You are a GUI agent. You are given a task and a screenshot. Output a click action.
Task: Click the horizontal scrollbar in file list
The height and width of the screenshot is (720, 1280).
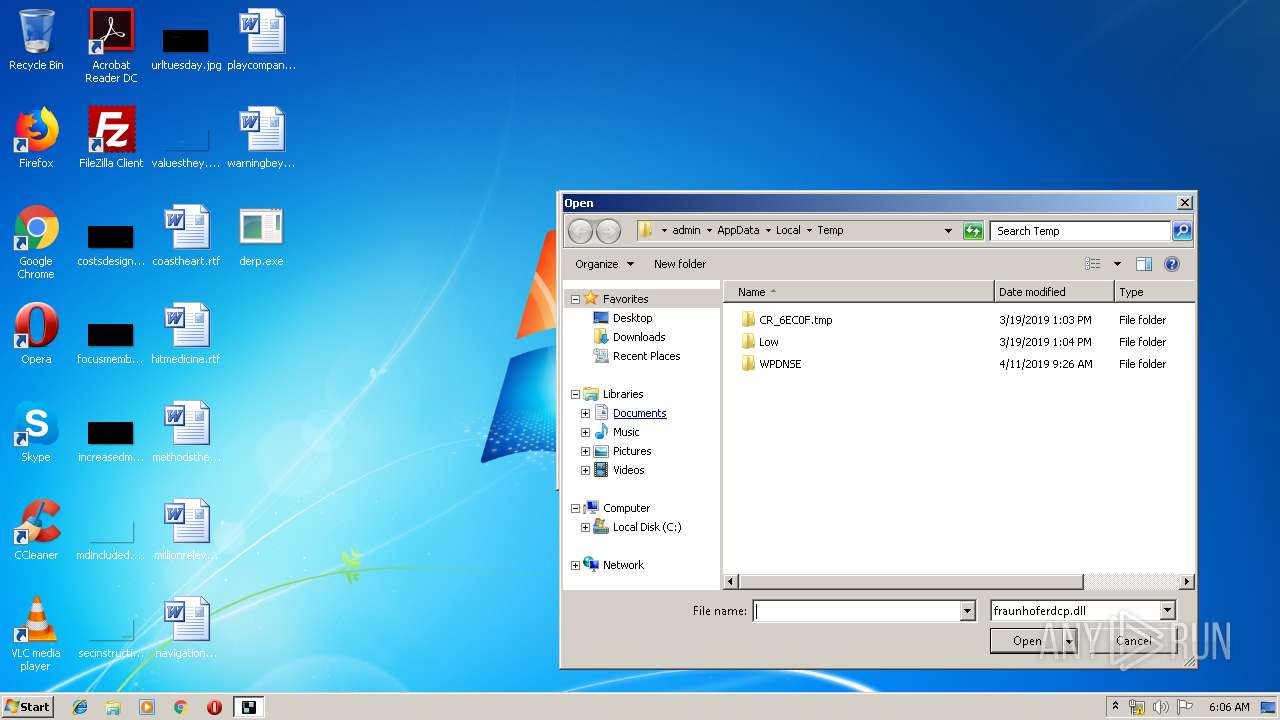pyautogui.click(x=910, y=582)
